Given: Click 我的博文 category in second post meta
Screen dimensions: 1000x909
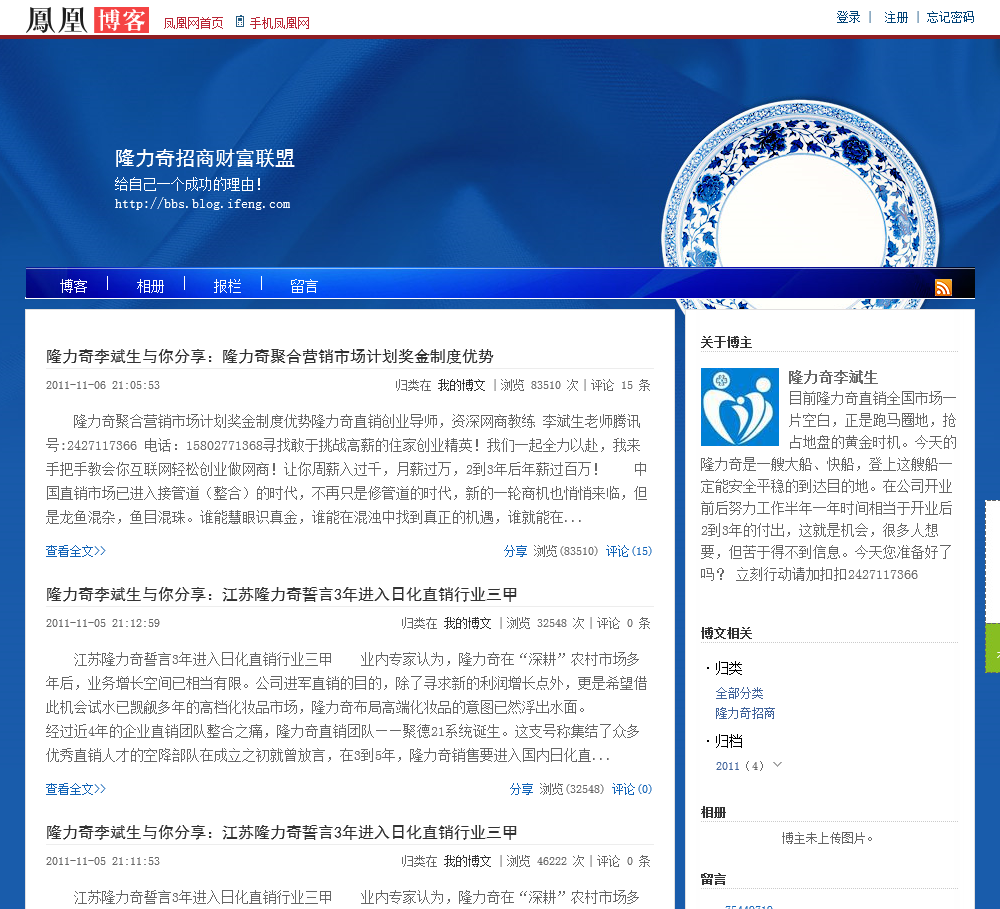Looking at the screenshot, I should [467, 623].
